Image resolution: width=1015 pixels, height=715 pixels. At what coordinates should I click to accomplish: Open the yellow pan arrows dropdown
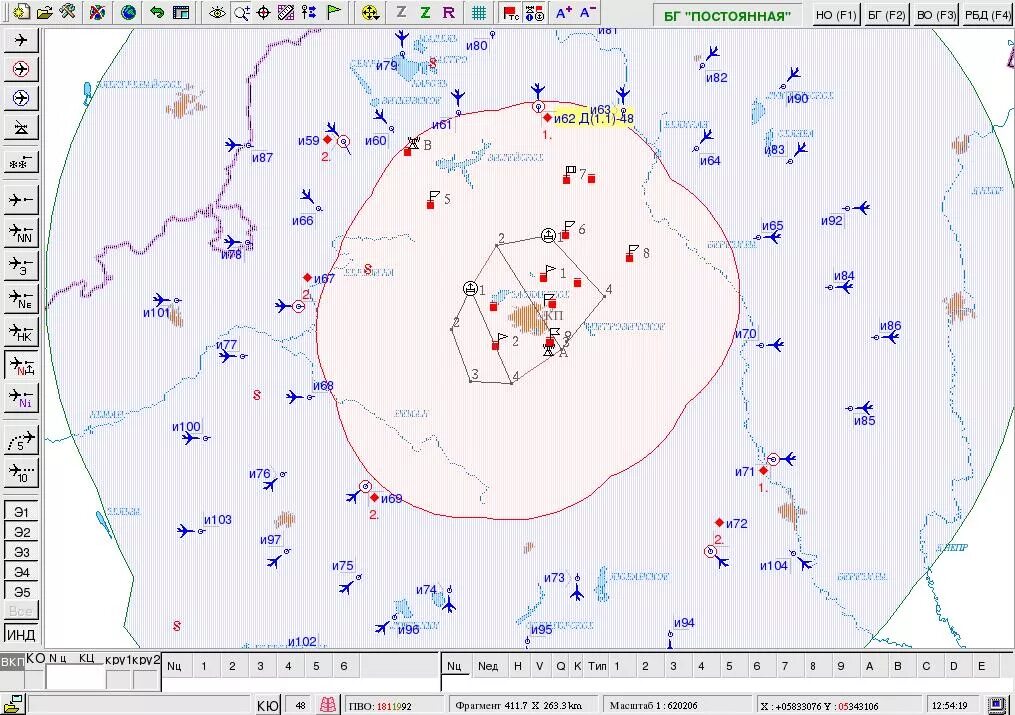coord(370,12)
